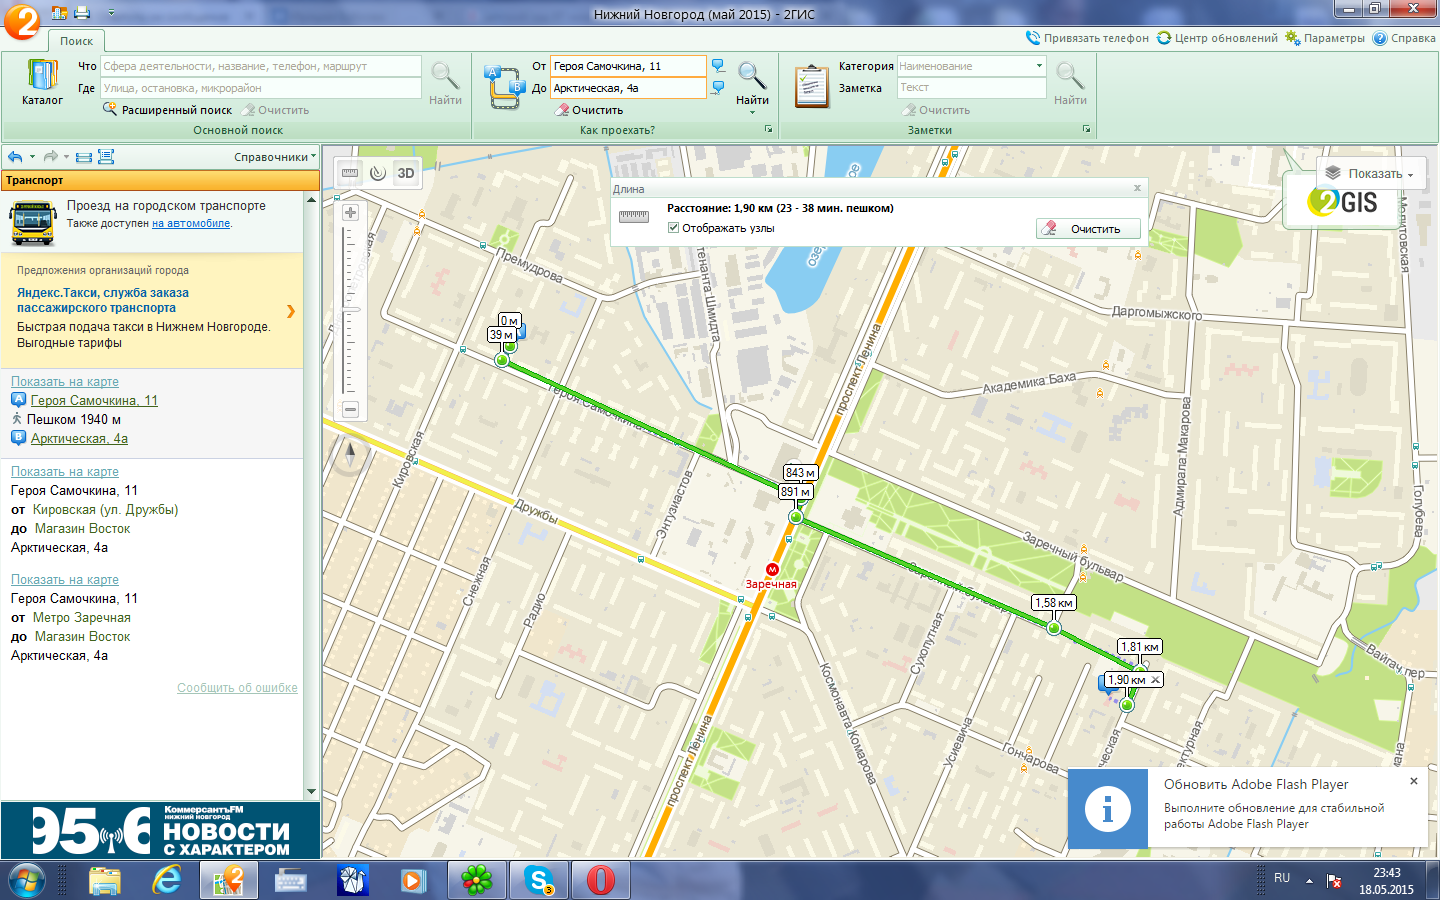Toggle 3D map view

click(x=405, y=173)
